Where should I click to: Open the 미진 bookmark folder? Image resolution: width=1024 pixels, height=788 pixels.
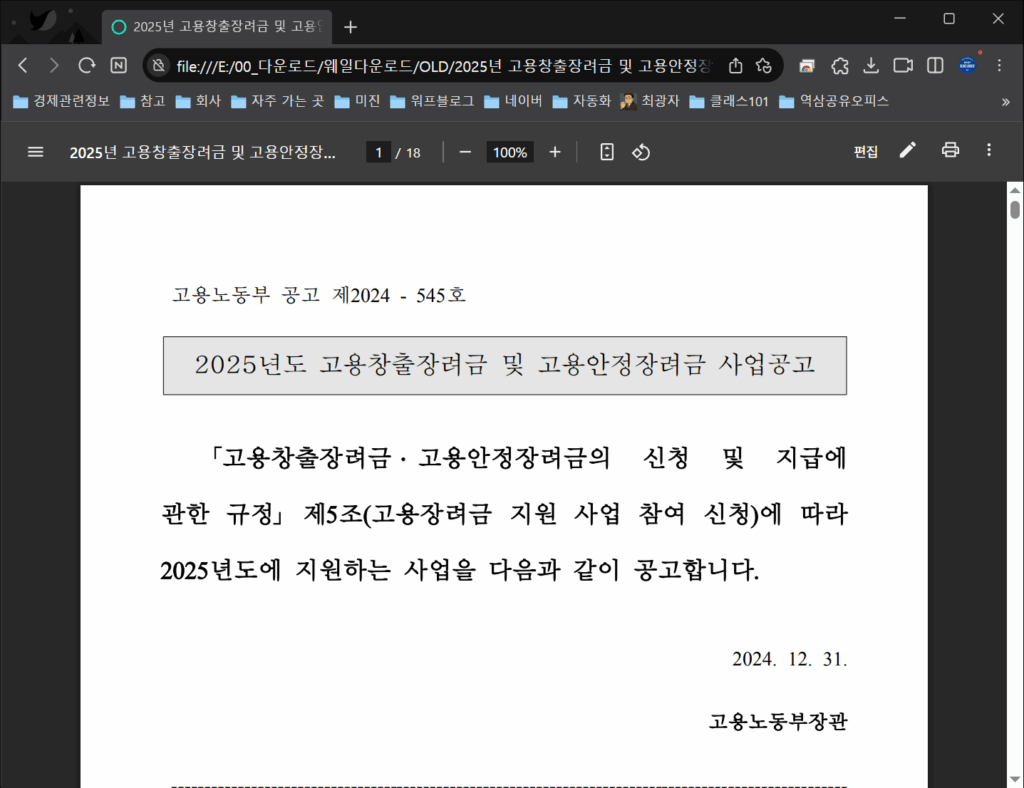click(357, 101)
